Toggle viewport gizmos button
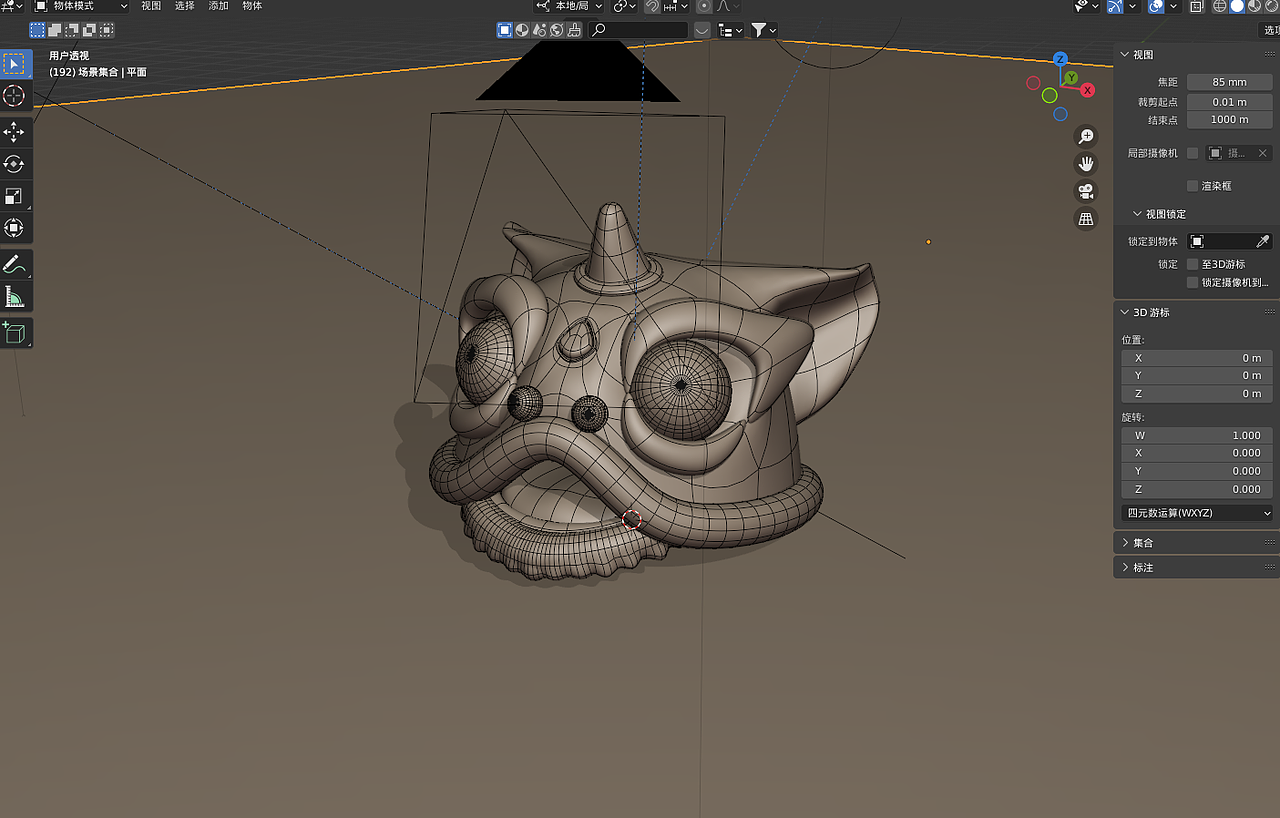Viewport: 1280px width, 818px height. [x=1115, y=6]
